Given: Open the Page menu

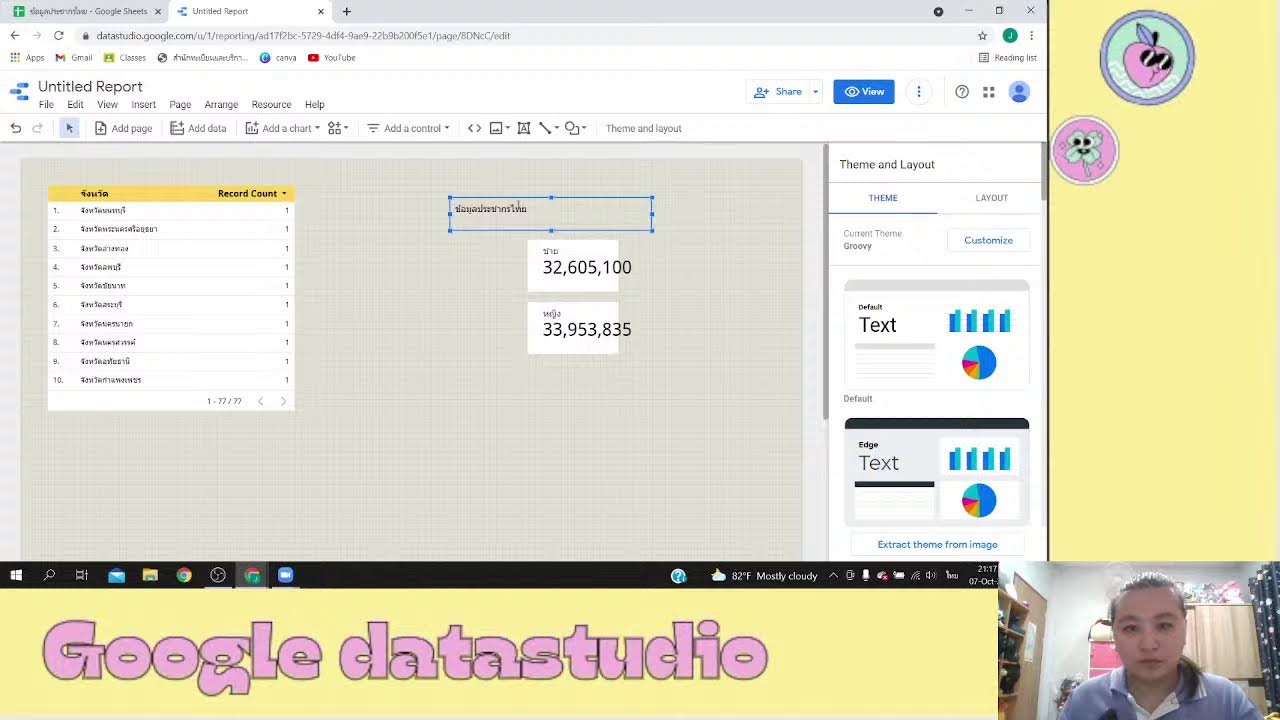Looking at the screenshot, I should coord(180,104).
